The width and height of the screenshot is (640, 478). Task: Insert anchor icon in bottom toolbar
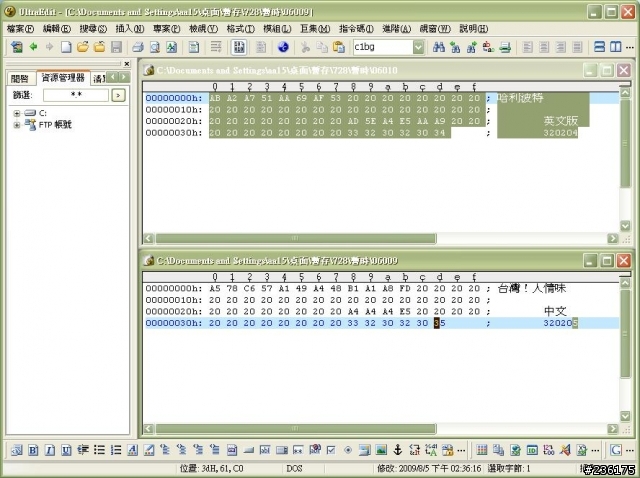pos(398,450)
